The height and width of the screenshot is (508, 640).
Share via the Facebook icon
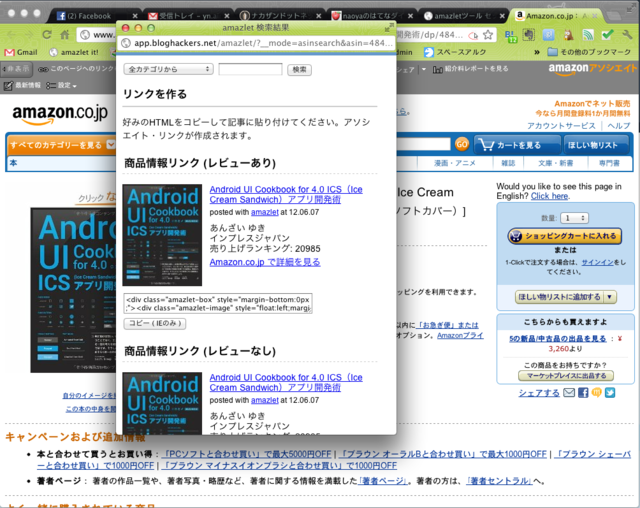583,393
